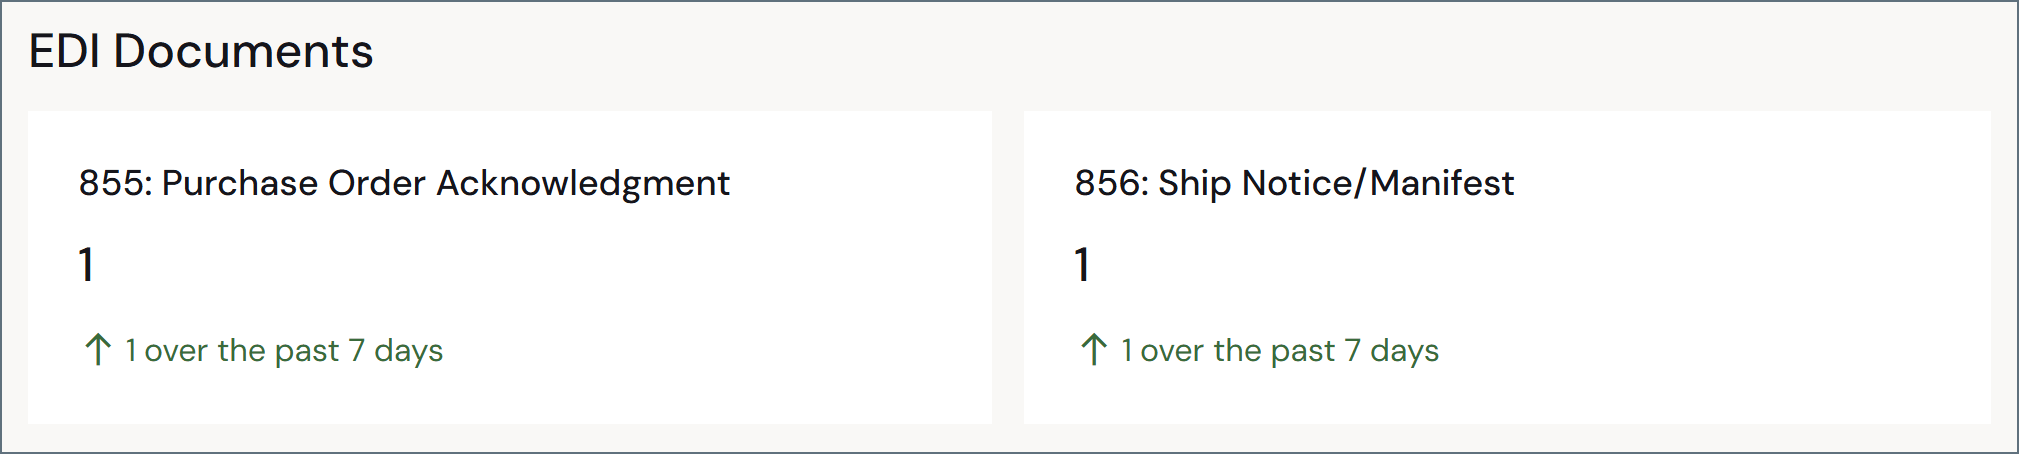Screen dimensions: 2019x454
Task: Click "7 days" in the 856 trend line
Action: point(1392,351)
